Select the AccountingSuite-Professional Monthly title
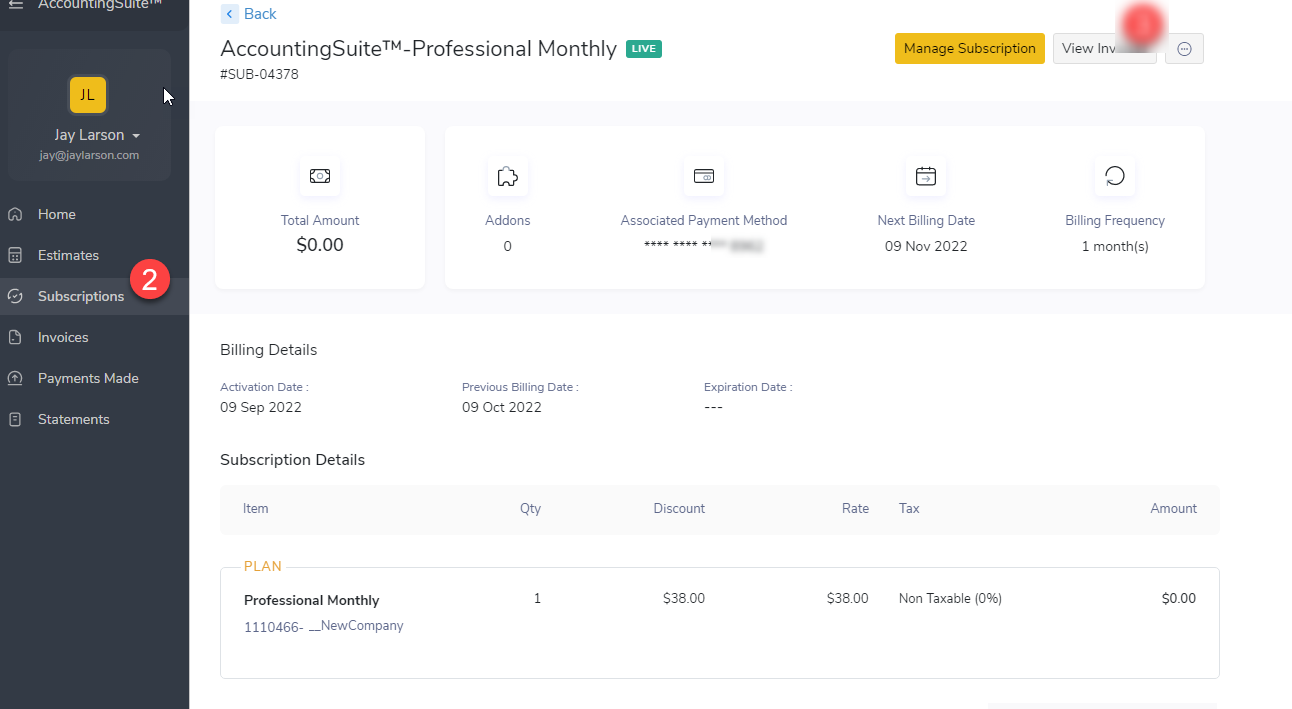The height and width of the screenshot is (709, 1292). [x=418, y=48]
